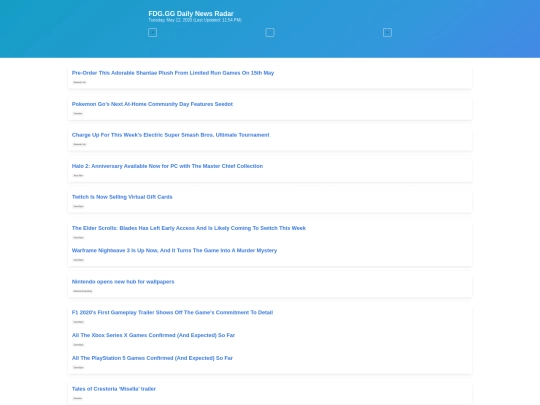Click source tag under Tales of Crestoria headline

77,398
